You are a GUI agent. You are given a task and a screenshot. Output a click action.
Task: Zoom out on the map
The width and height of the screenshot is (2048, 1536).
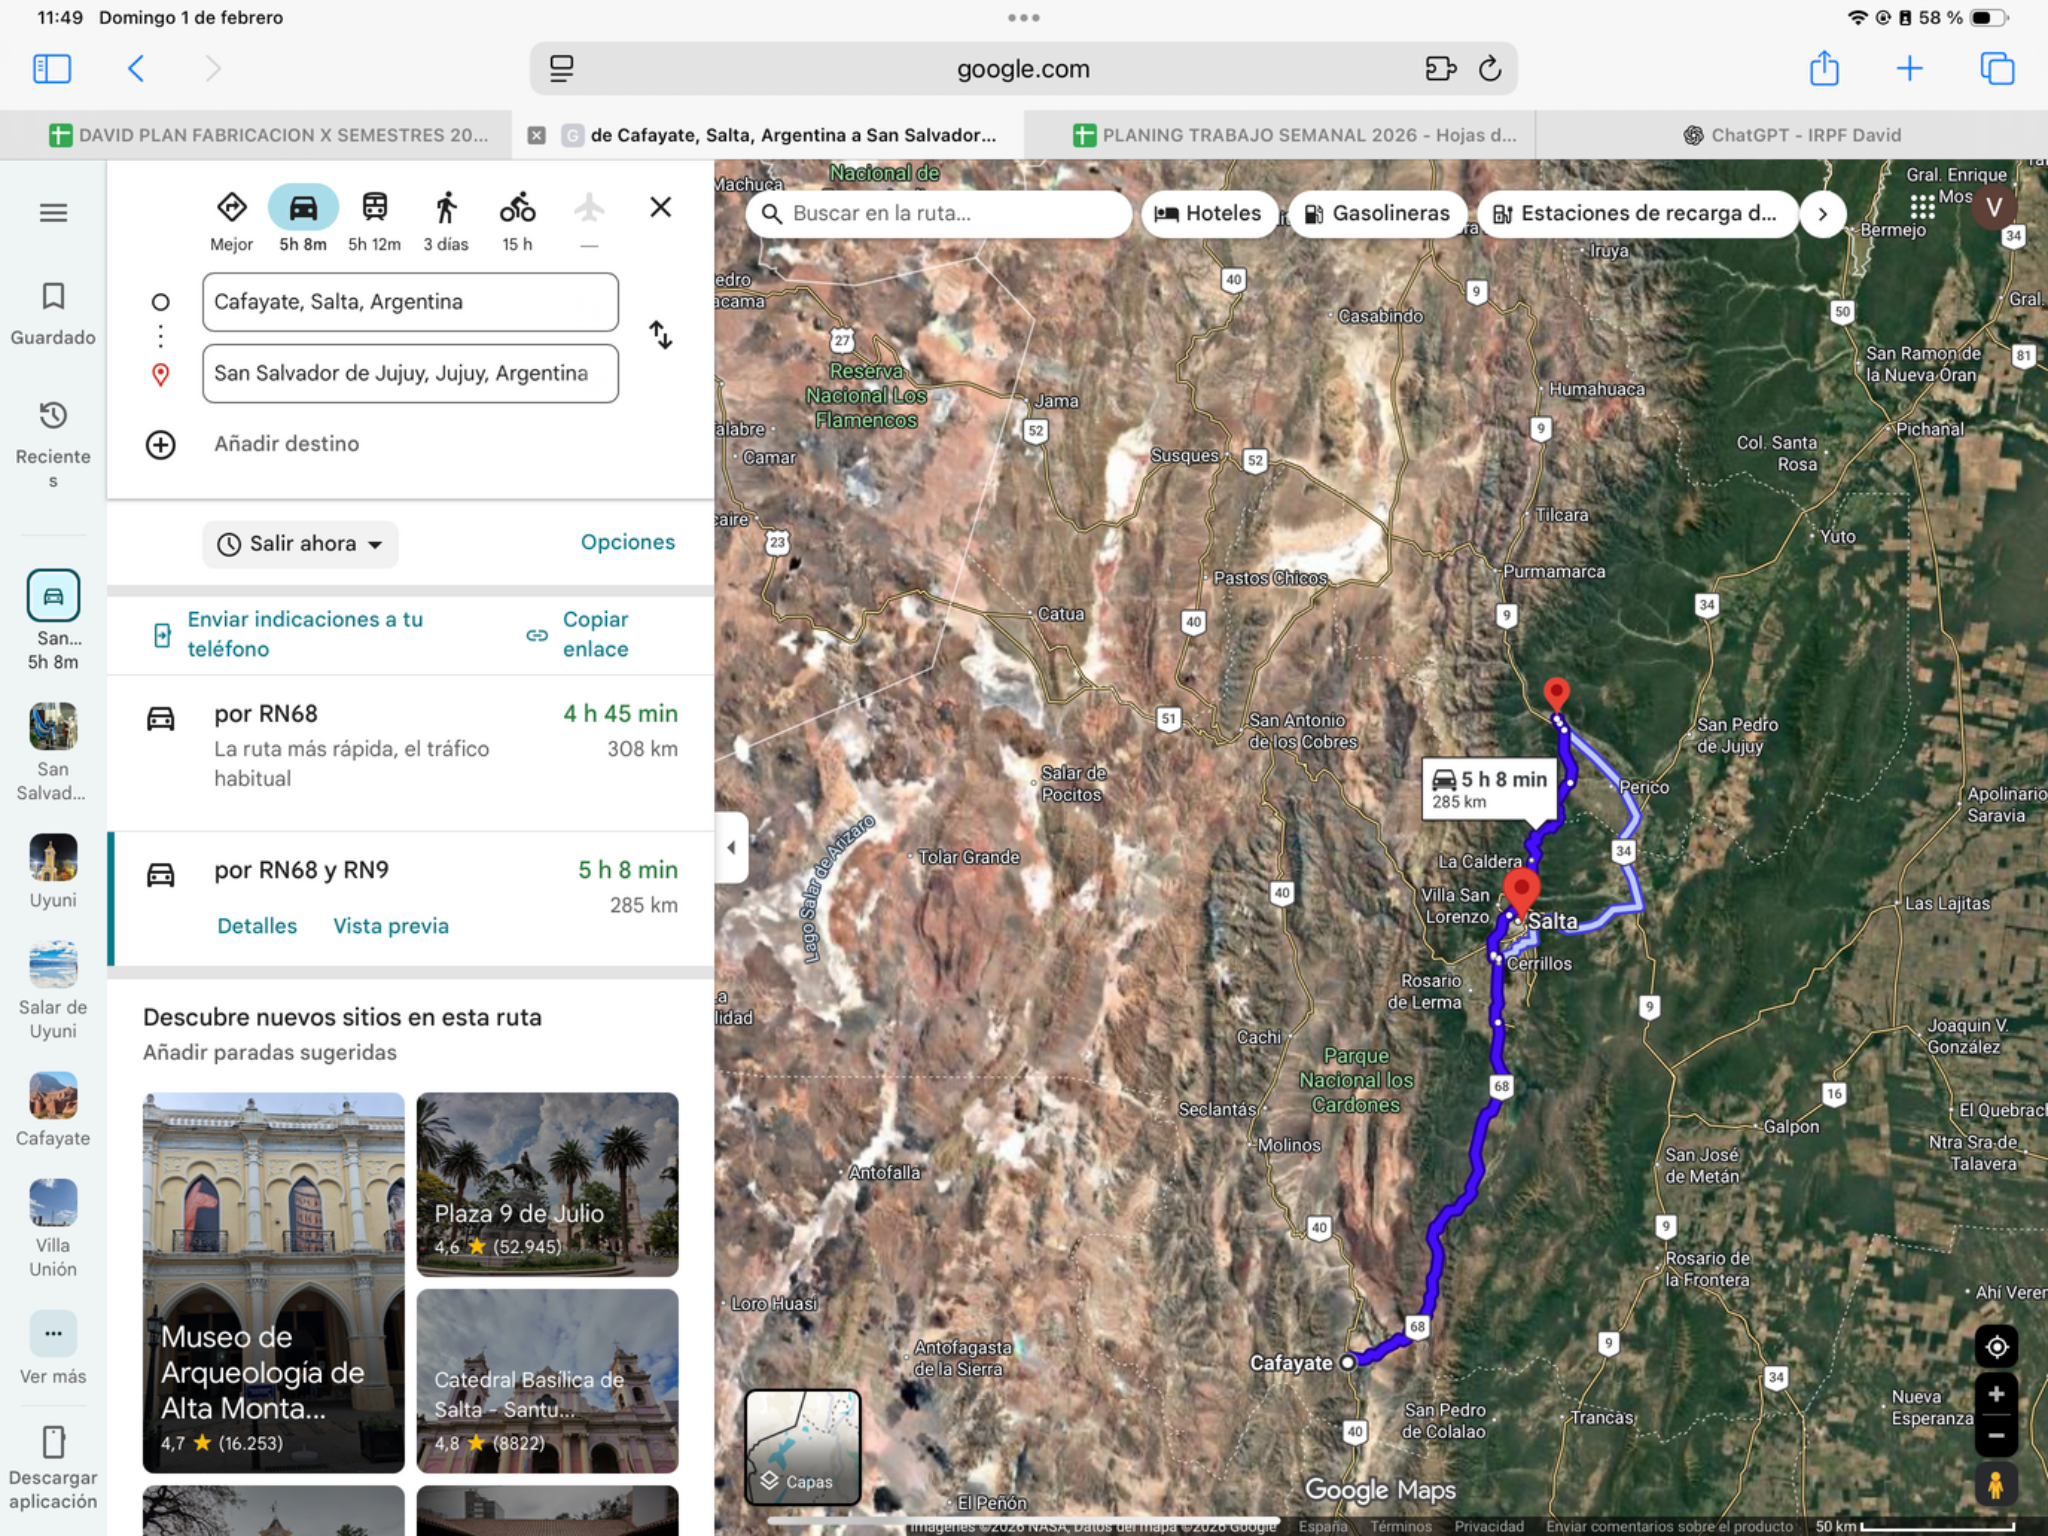point(1996,1436)
